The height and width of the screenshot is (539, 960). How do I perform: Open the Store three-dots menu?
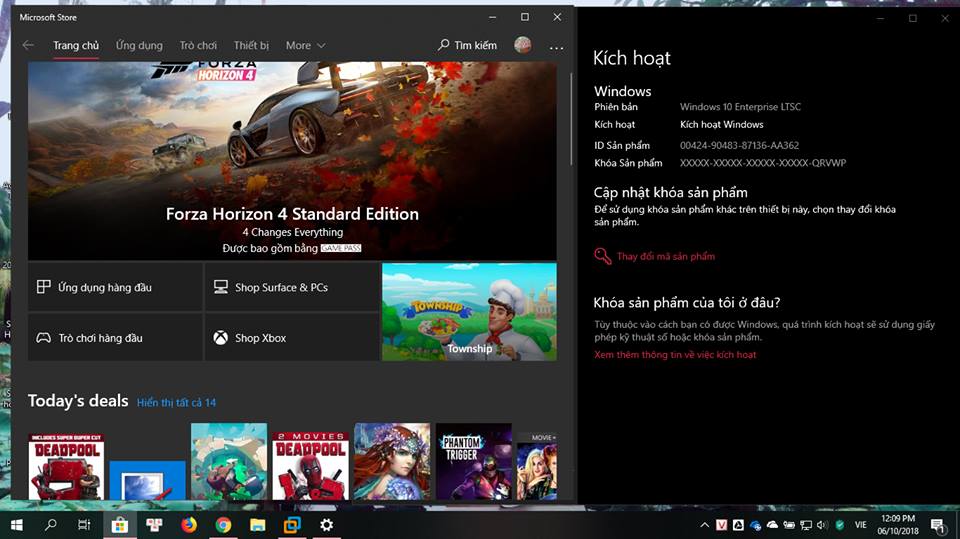point(556,47)
